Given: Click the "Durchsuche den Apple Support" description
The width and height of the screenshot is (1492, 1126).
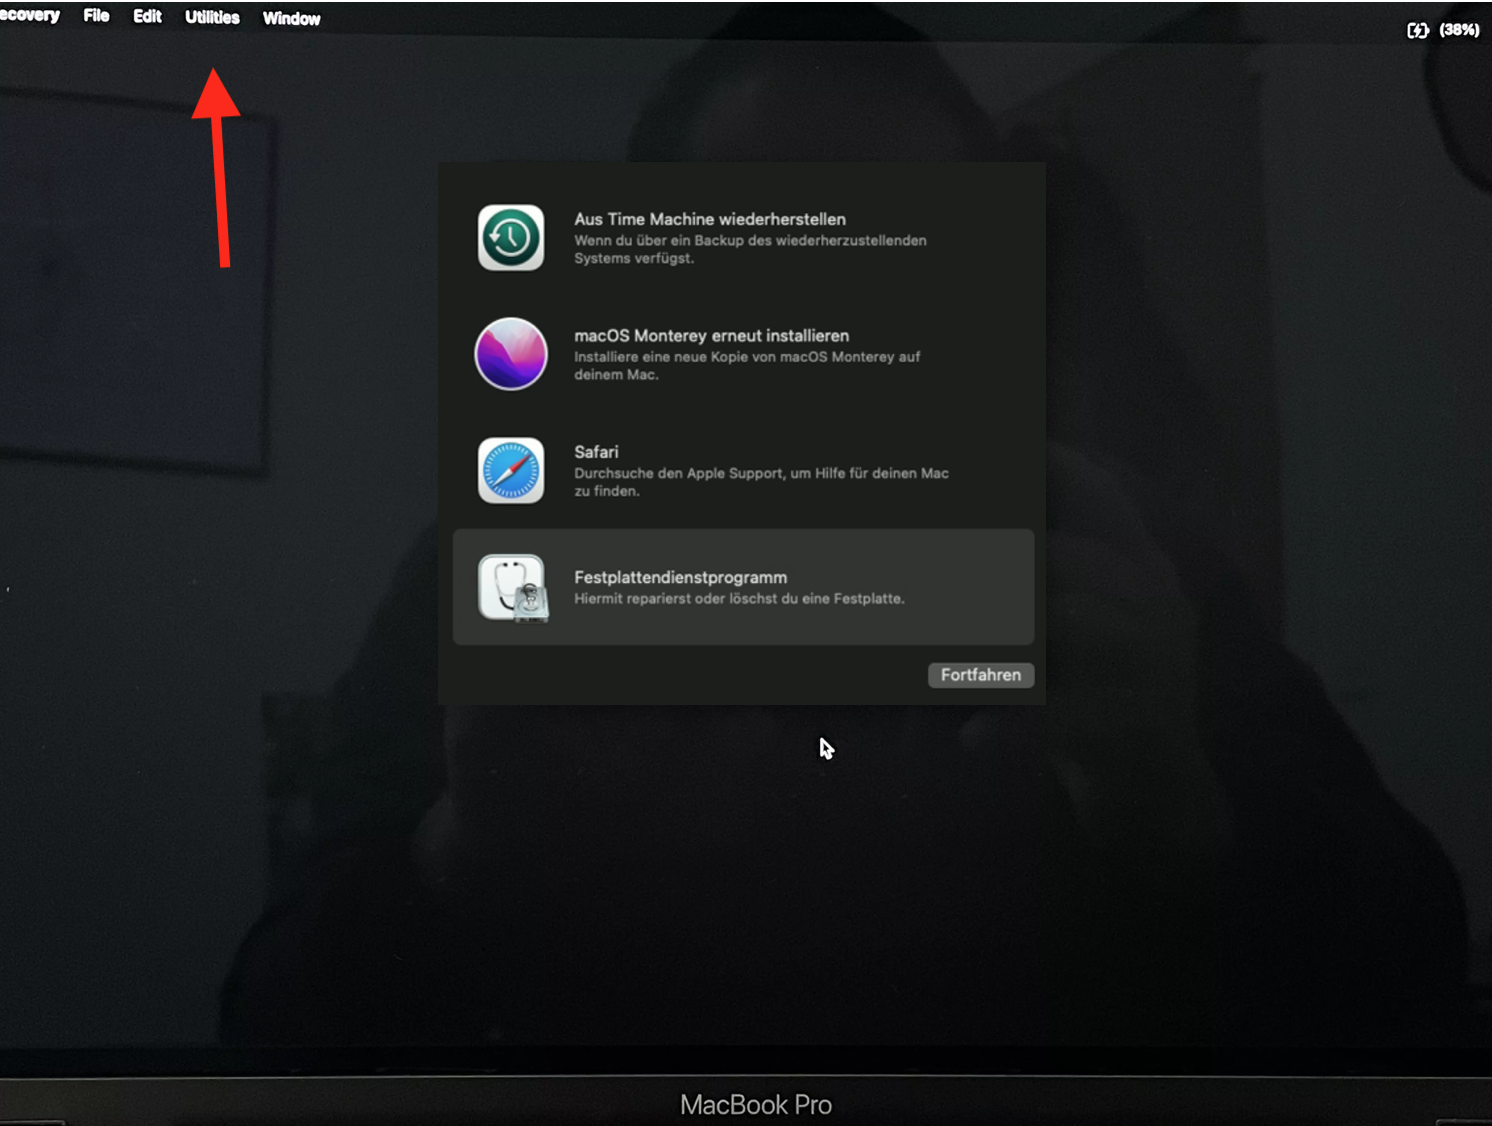Looking at the screenshot, I should click(x=761, y=482).
